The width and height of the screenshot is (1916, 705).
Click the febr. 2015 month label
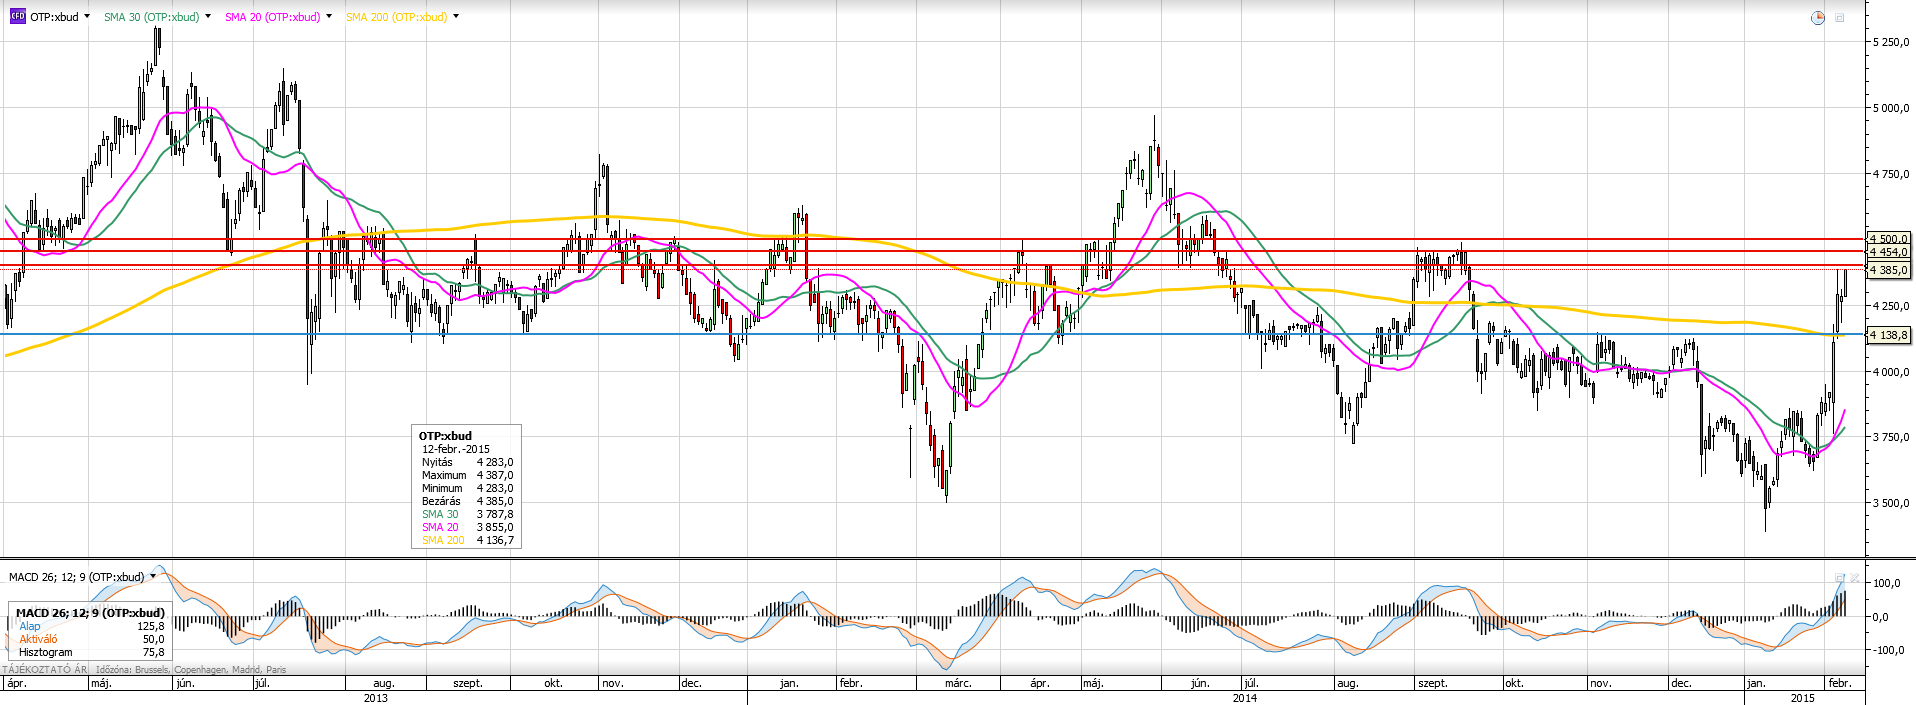tap(1840, 683)
